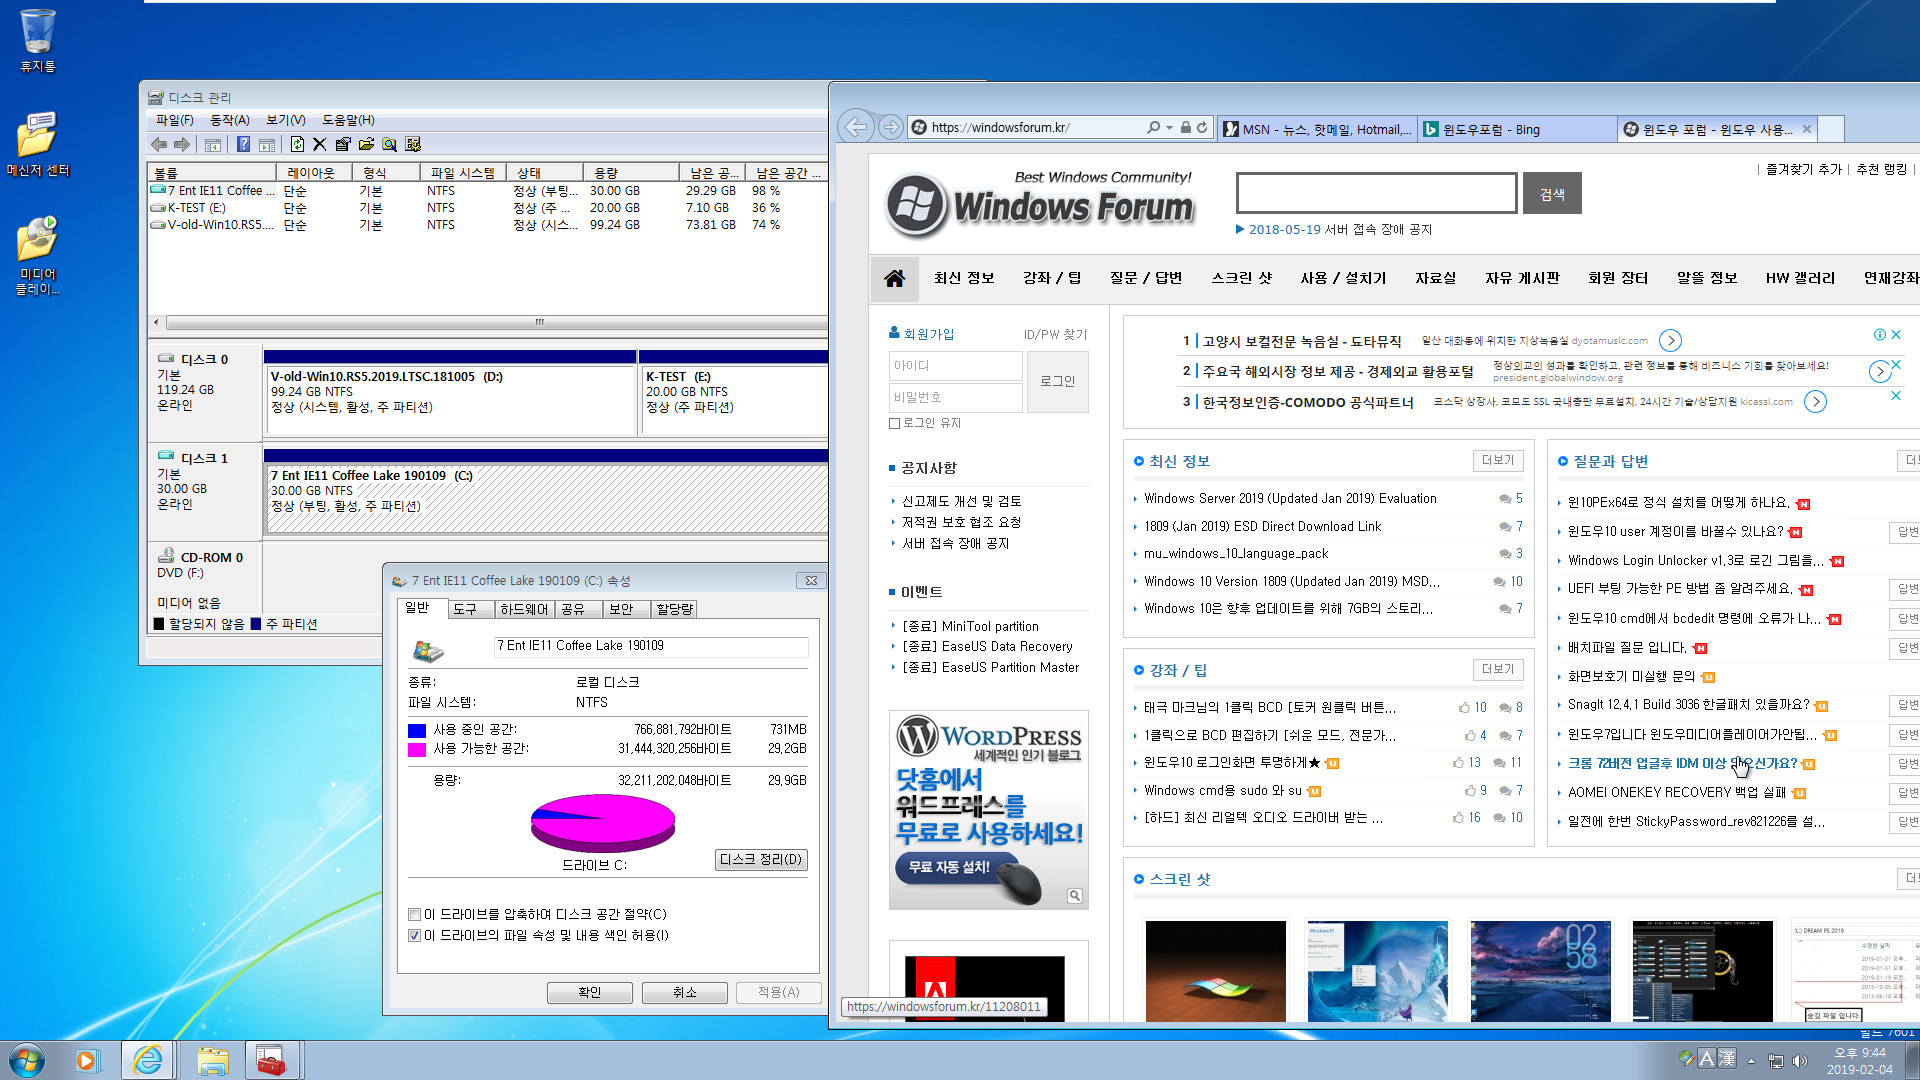Click the user ID input field
The image size is (1920, 1080).
pos(955,366)
